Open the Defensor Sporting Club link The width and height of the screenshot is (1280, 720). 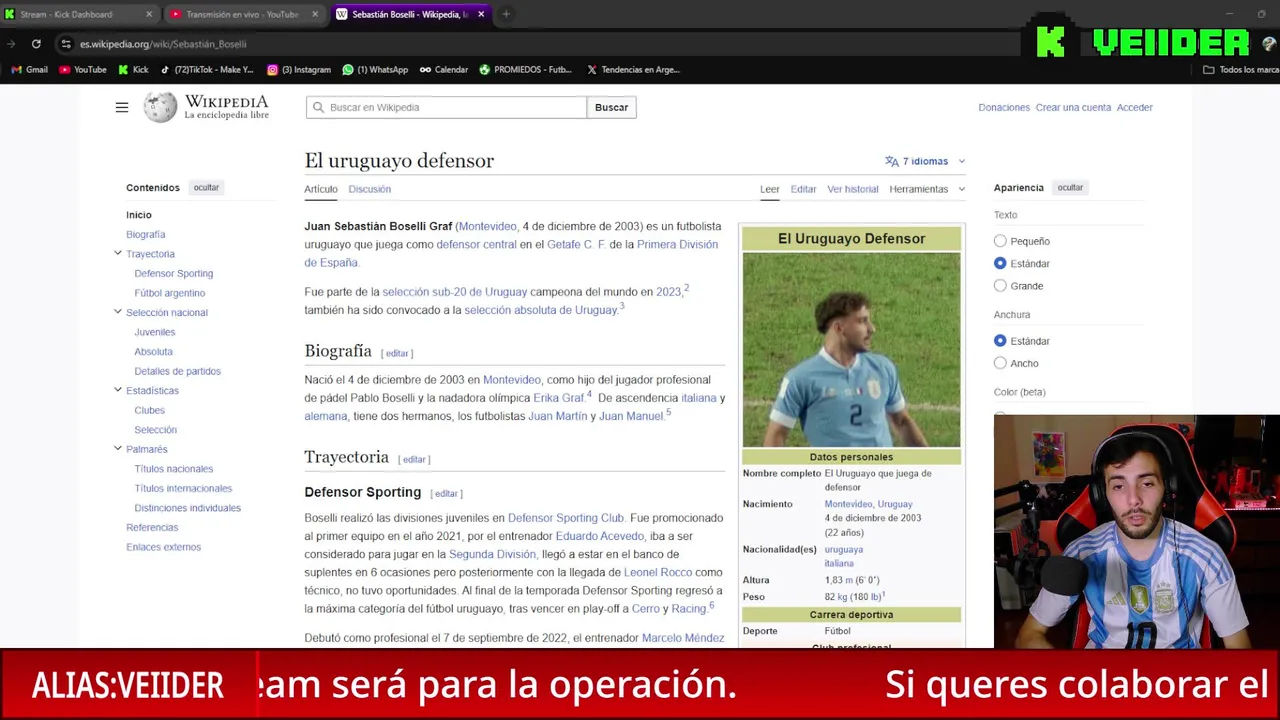pyautogui.click(x=566, y=518)
